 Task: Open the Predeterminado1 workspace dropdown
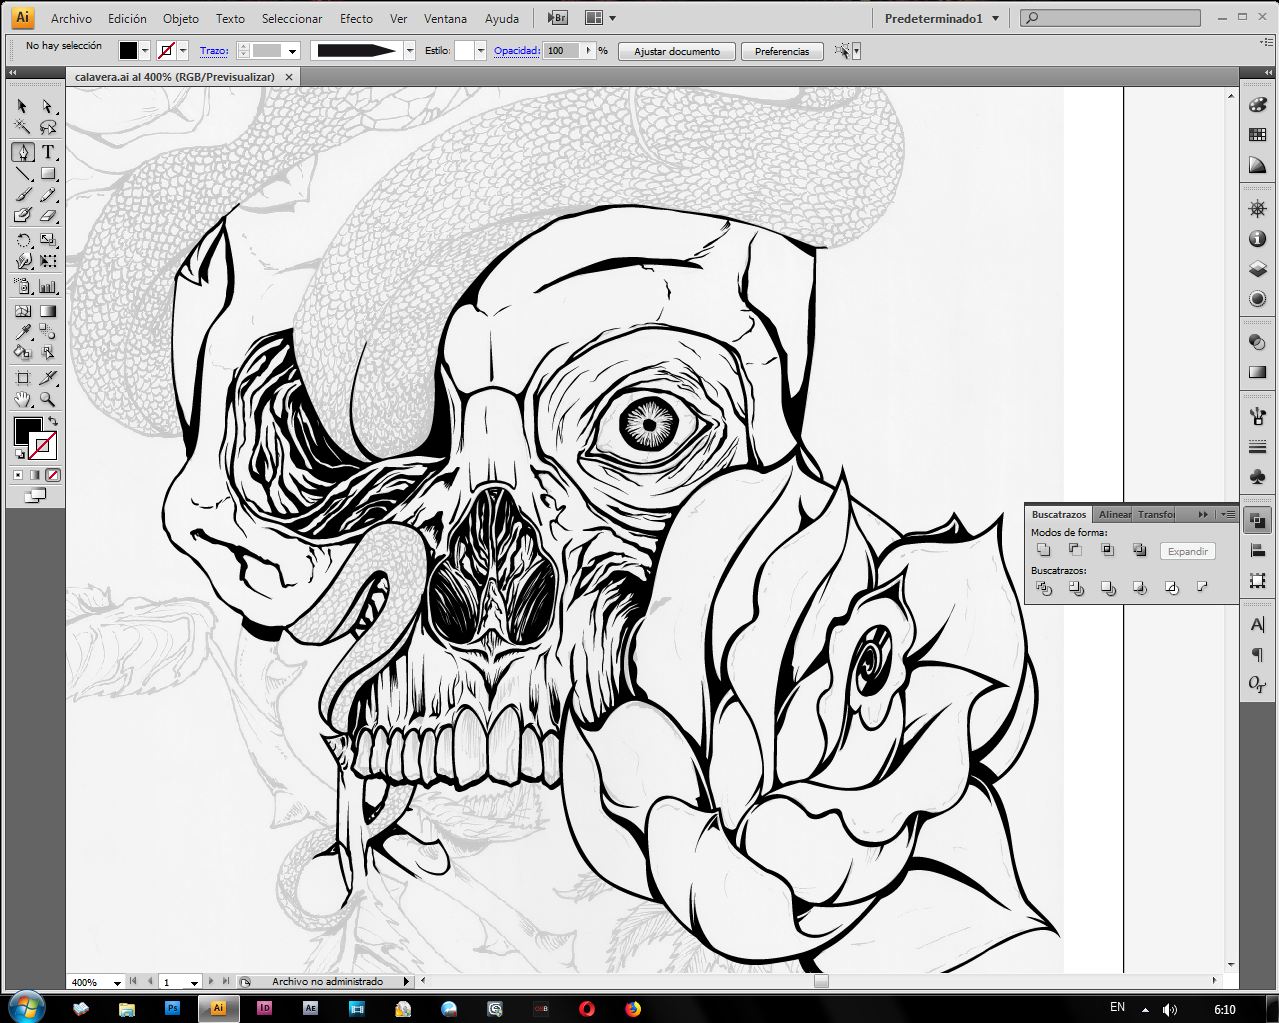tap(941, 18)
